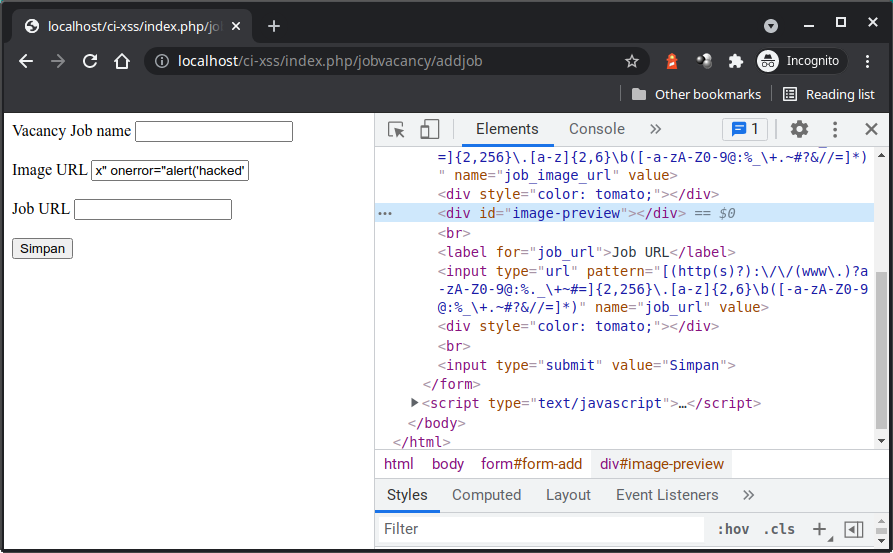The height and width of the screenshot is (553, 893).
Task: Open the grey spheres extension icon
Action: (704, 61)
